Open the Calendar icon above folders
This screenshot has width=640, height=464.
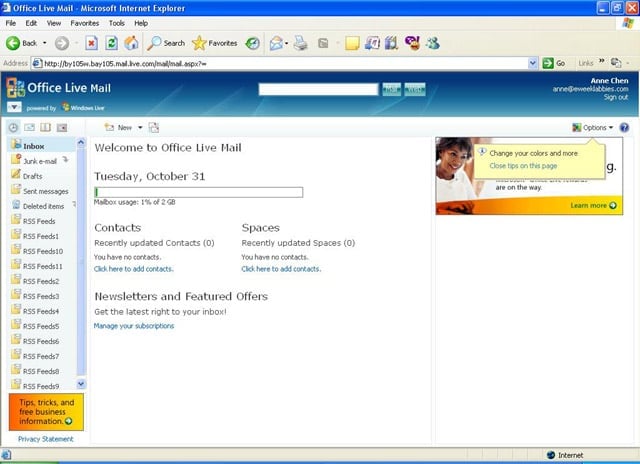coord(62,128)
